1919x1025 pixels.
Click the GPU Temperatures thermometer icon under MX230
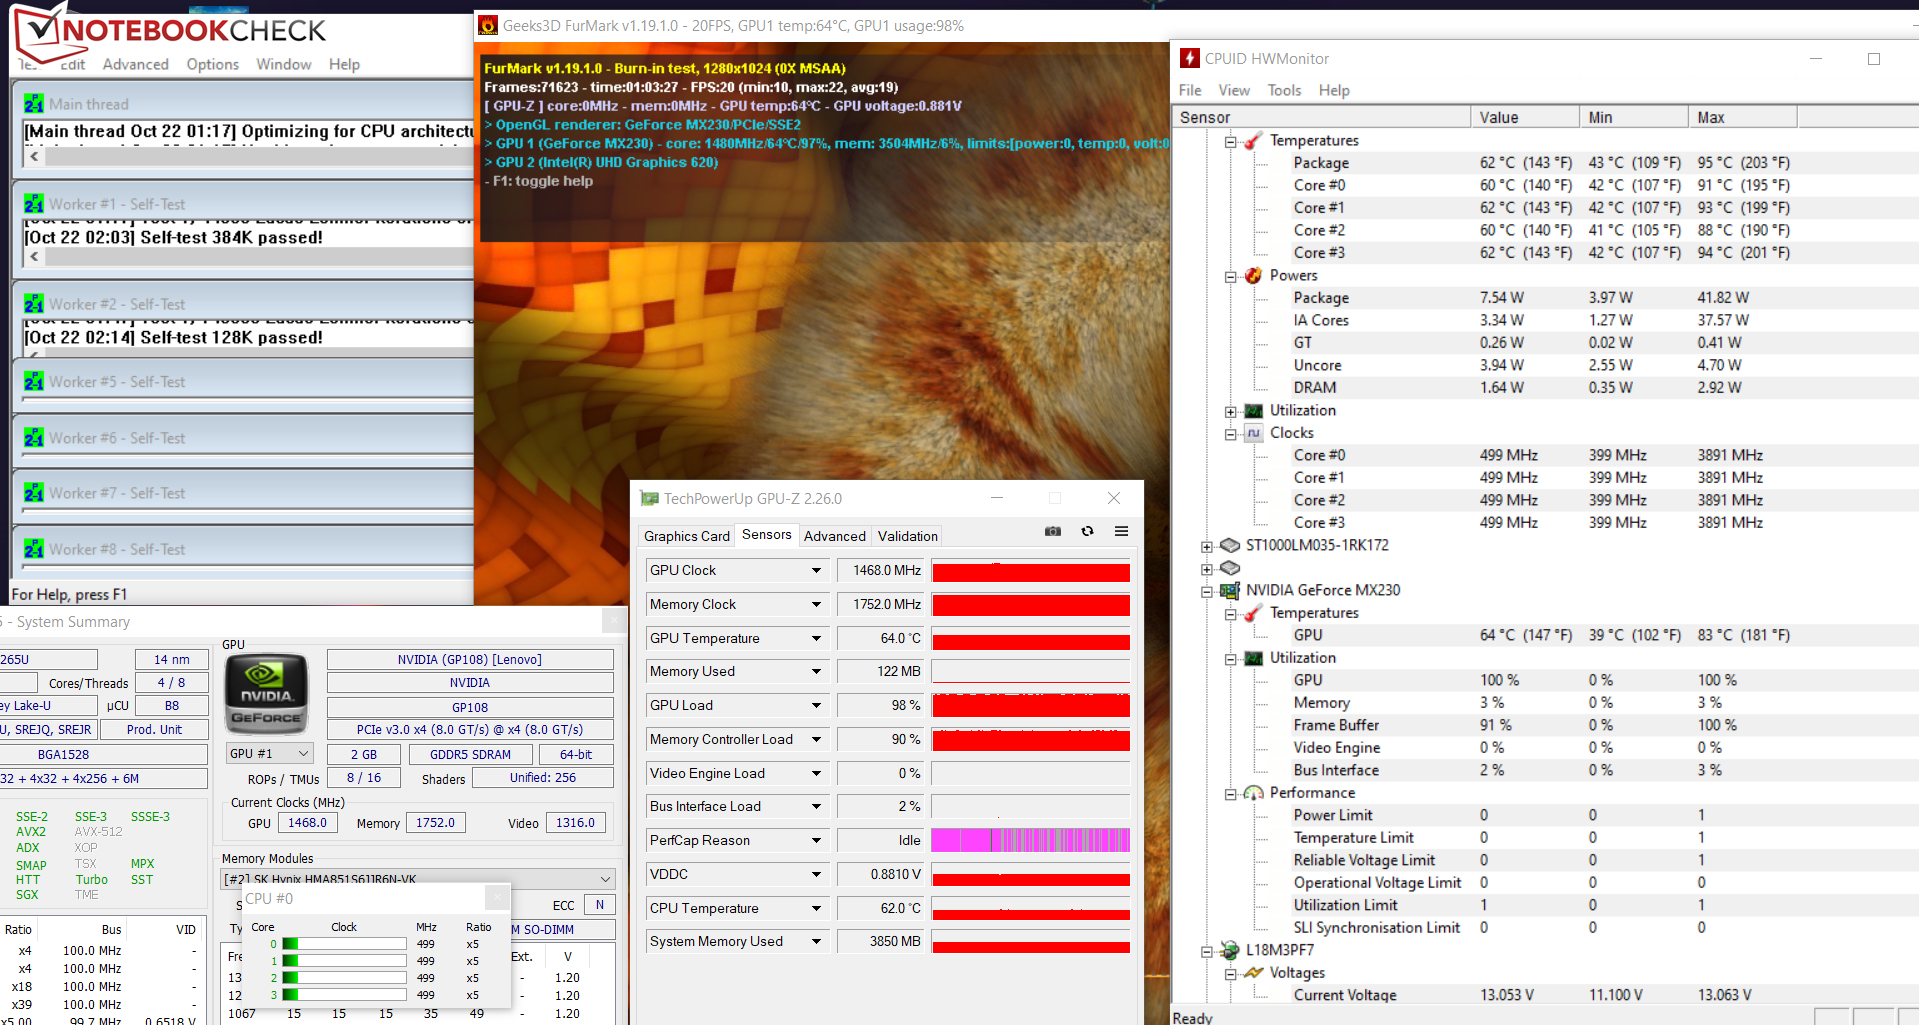pos(1253,613)
